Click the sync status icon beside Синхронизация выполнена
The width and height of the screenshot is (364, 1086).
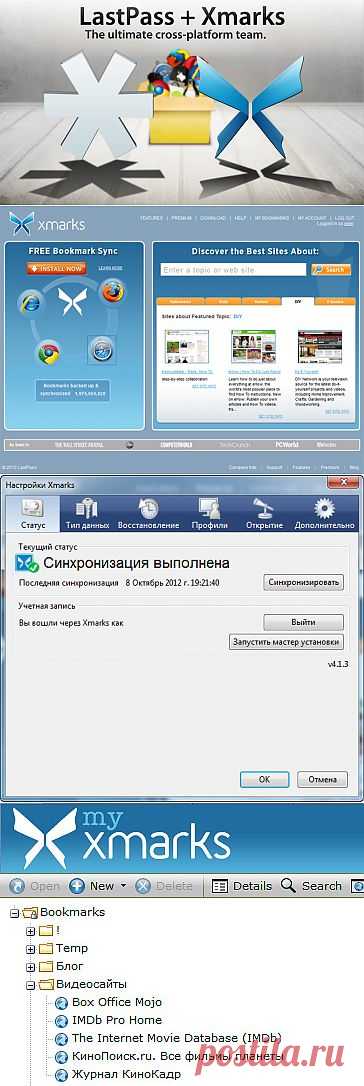[27, 562]
